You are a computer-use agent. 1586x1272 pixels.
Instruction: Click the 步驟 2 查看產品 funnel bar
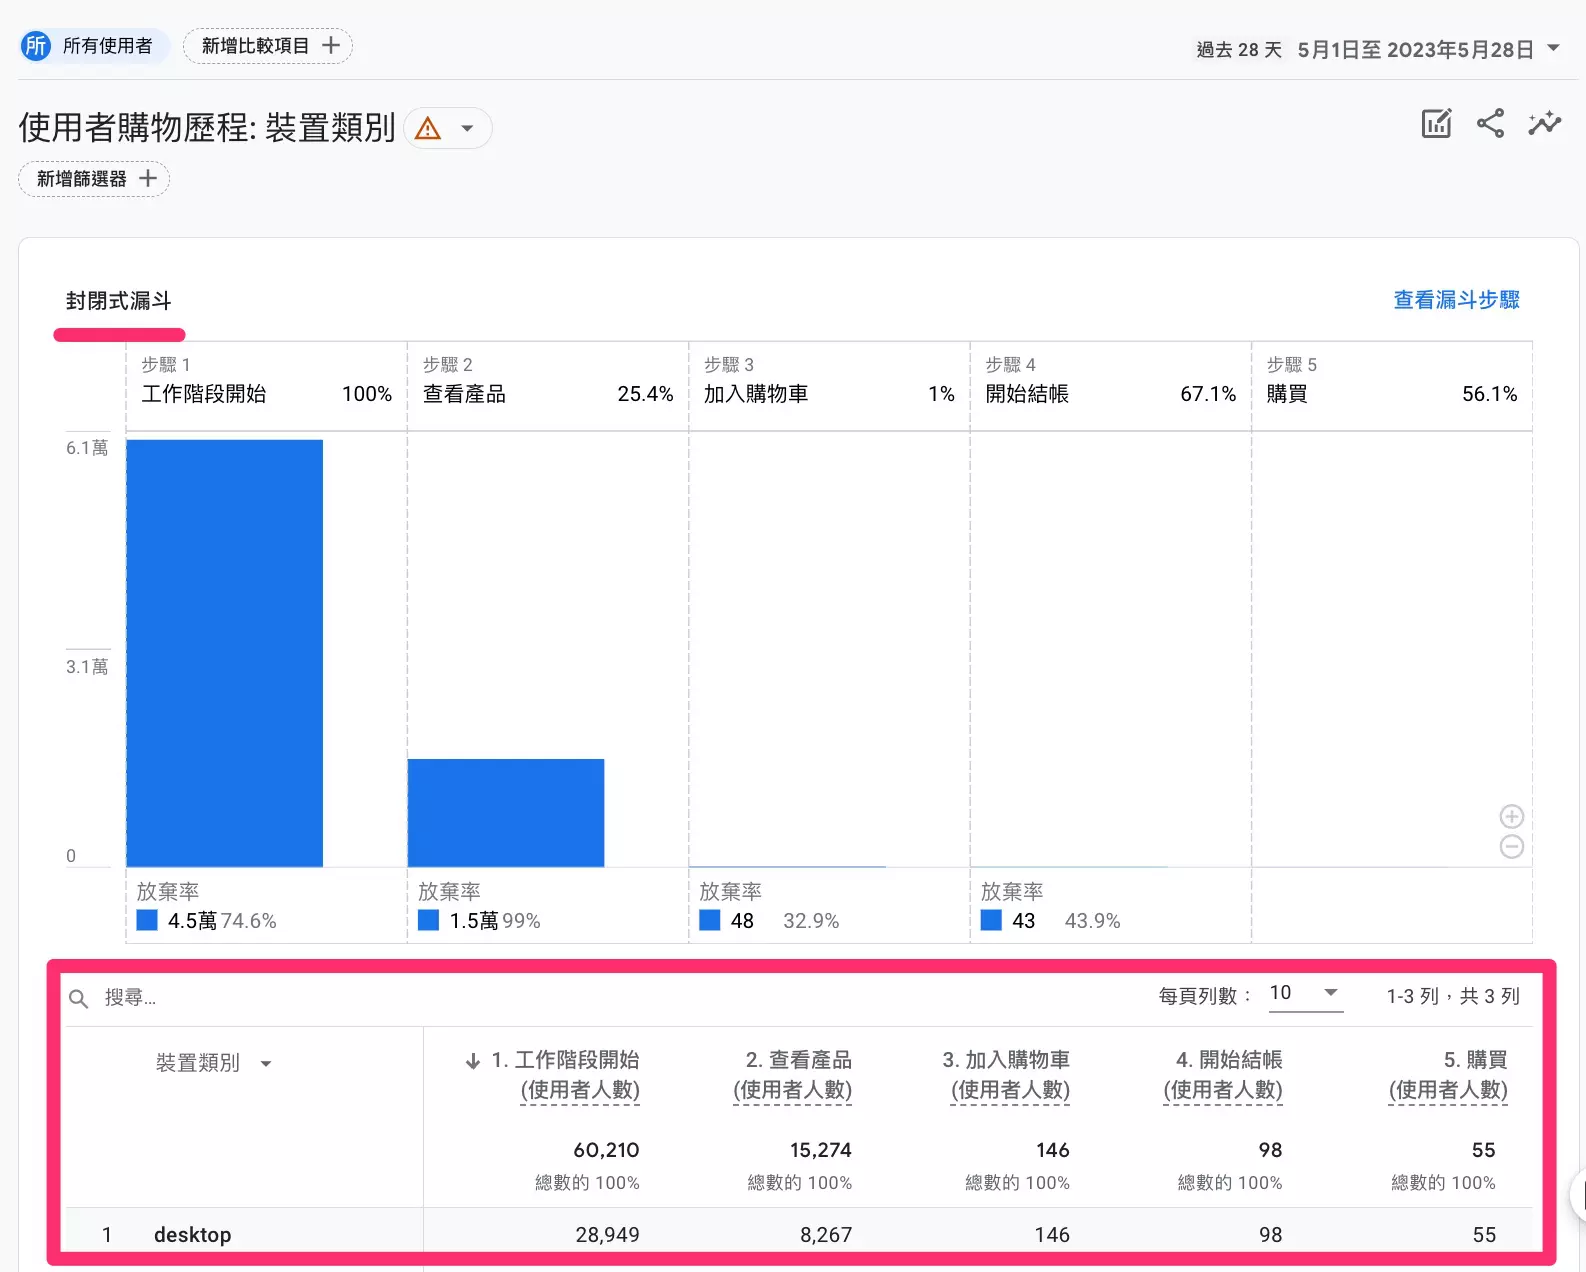click(x=506, y=813)
